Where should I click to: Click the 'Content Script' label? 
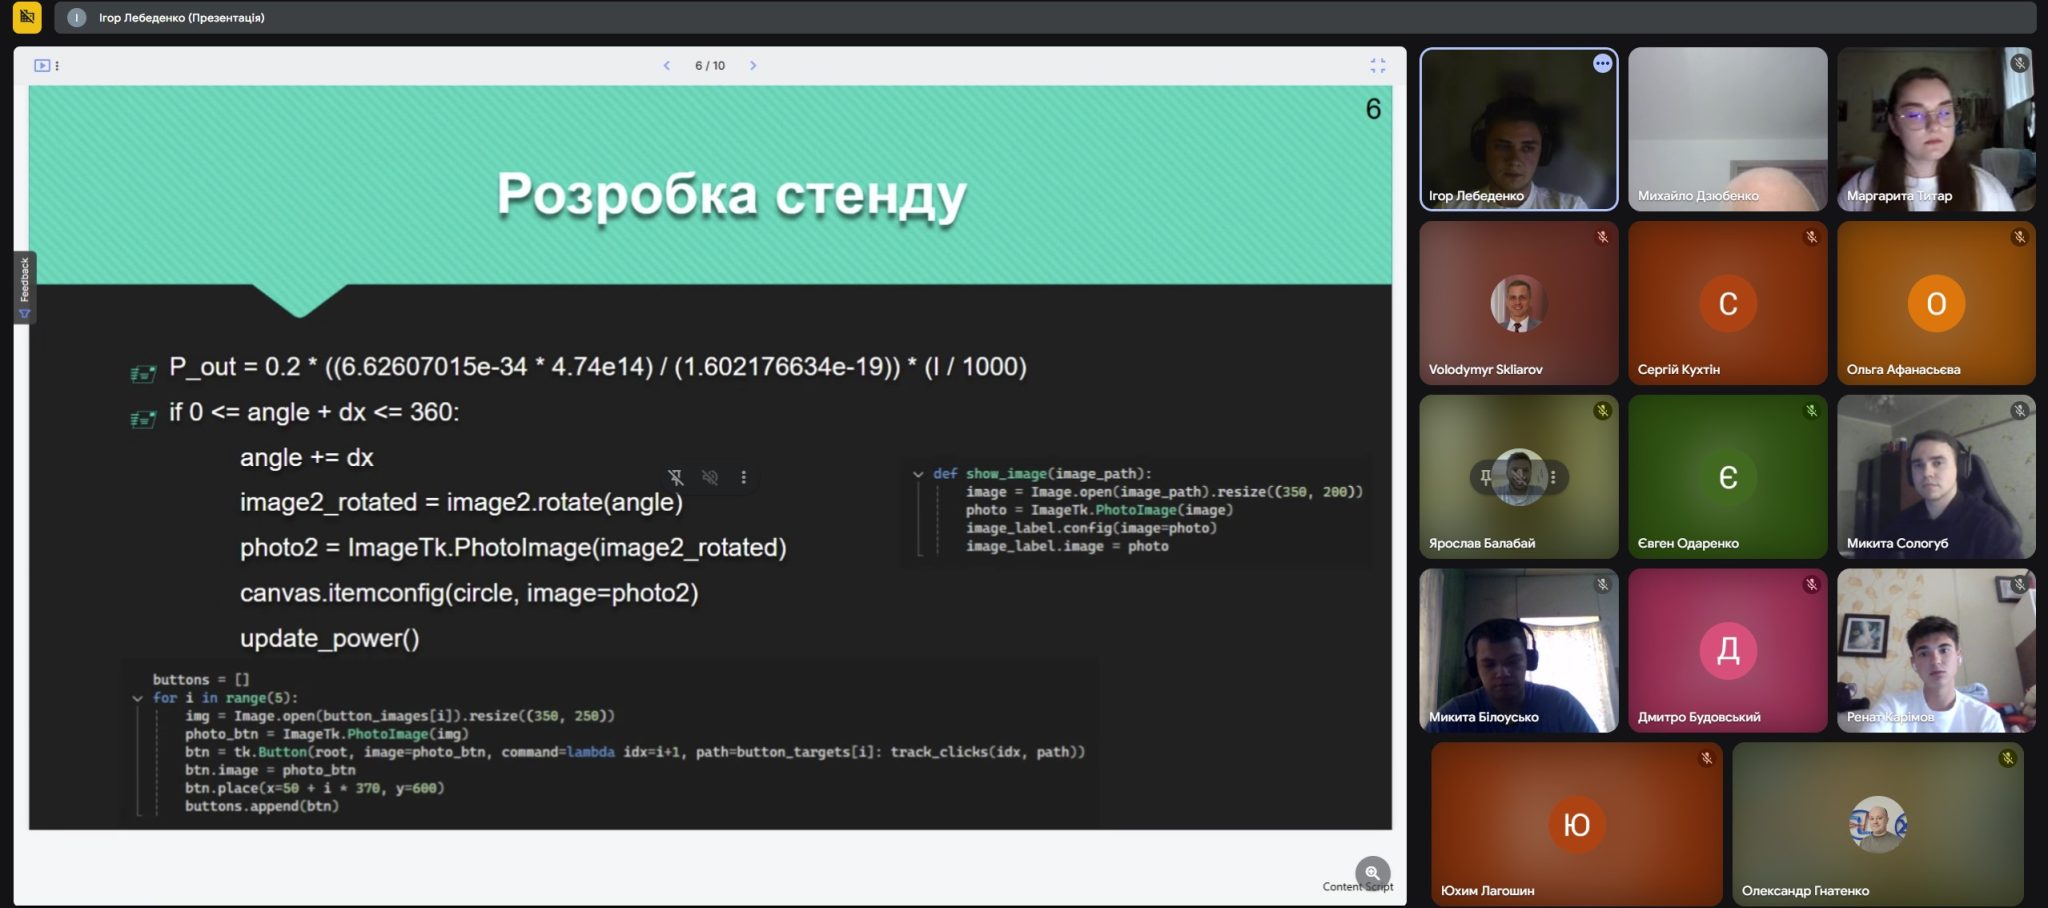(1357, 887)
